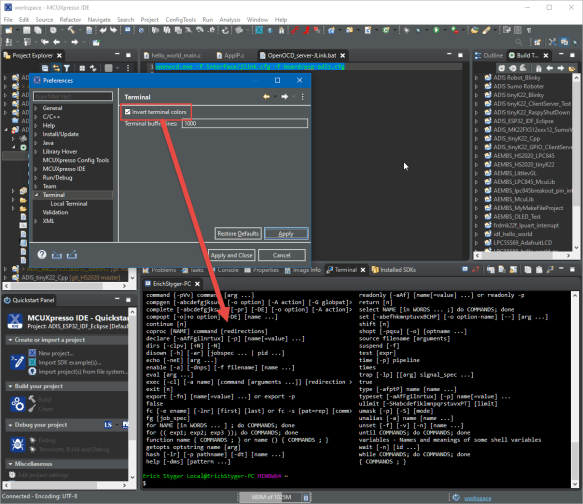The height and width of the screenshot is (504, 583).
Task: Open the Navigate menu
Action: (99, 20)
